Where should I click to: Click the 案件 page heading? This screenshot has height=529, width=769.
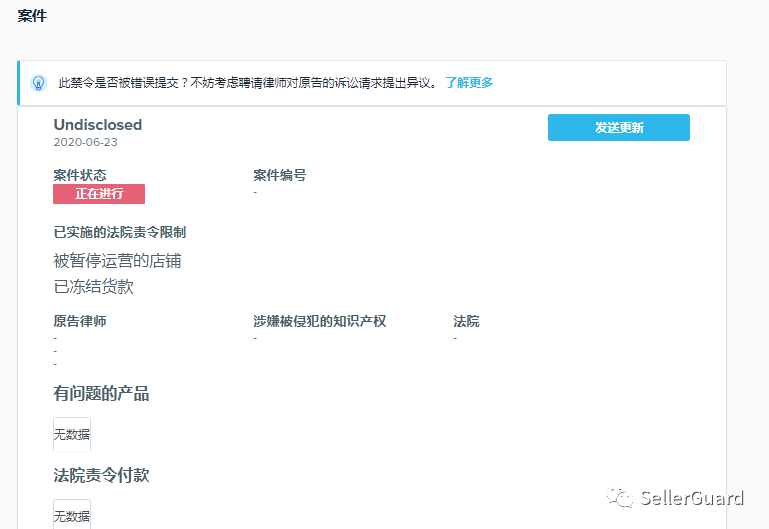click(x=32, y=16)
